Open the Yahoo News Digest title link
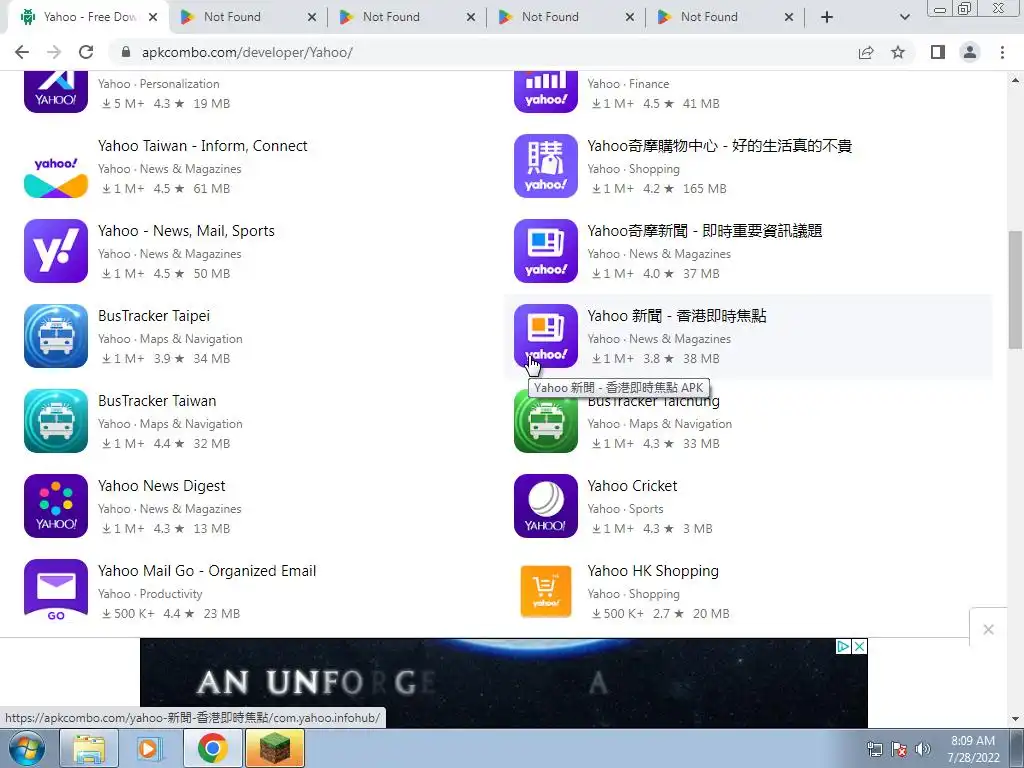Viewport: 1024px width, 768px height. pyautogui.click(x=161, y=486)
